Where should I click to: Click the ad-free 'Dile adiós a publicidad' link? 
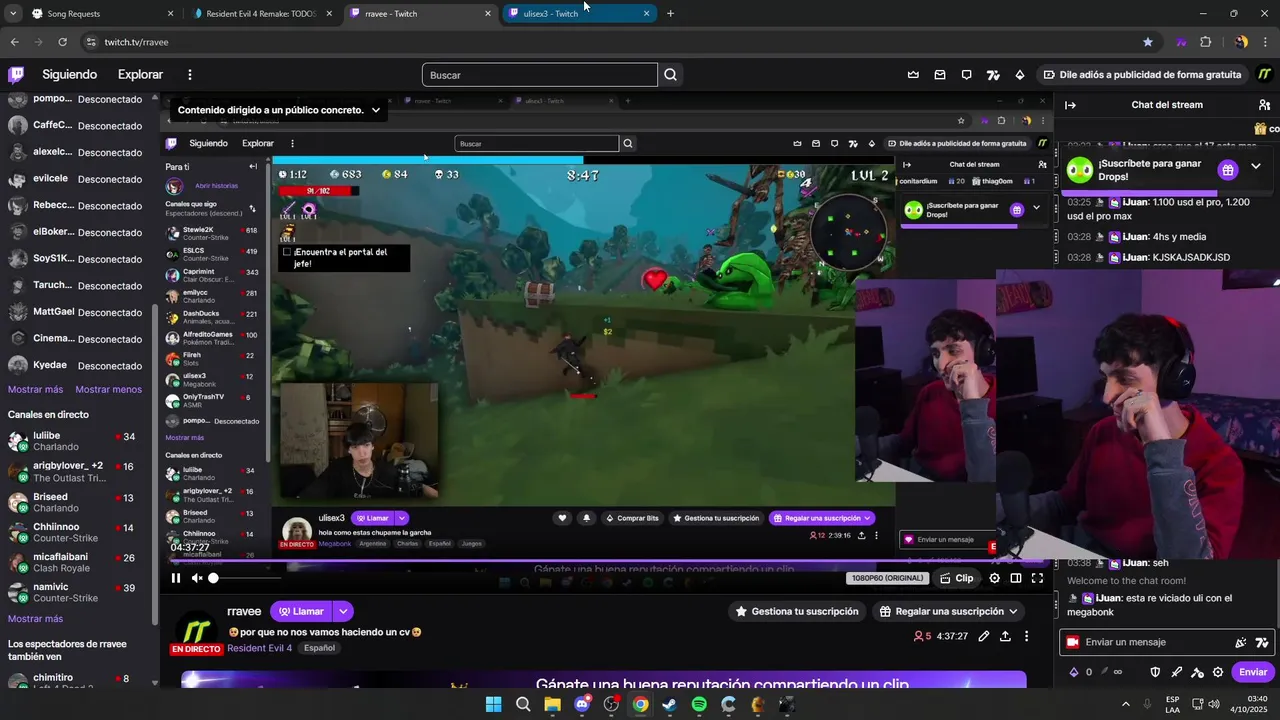pos(1142,74)
